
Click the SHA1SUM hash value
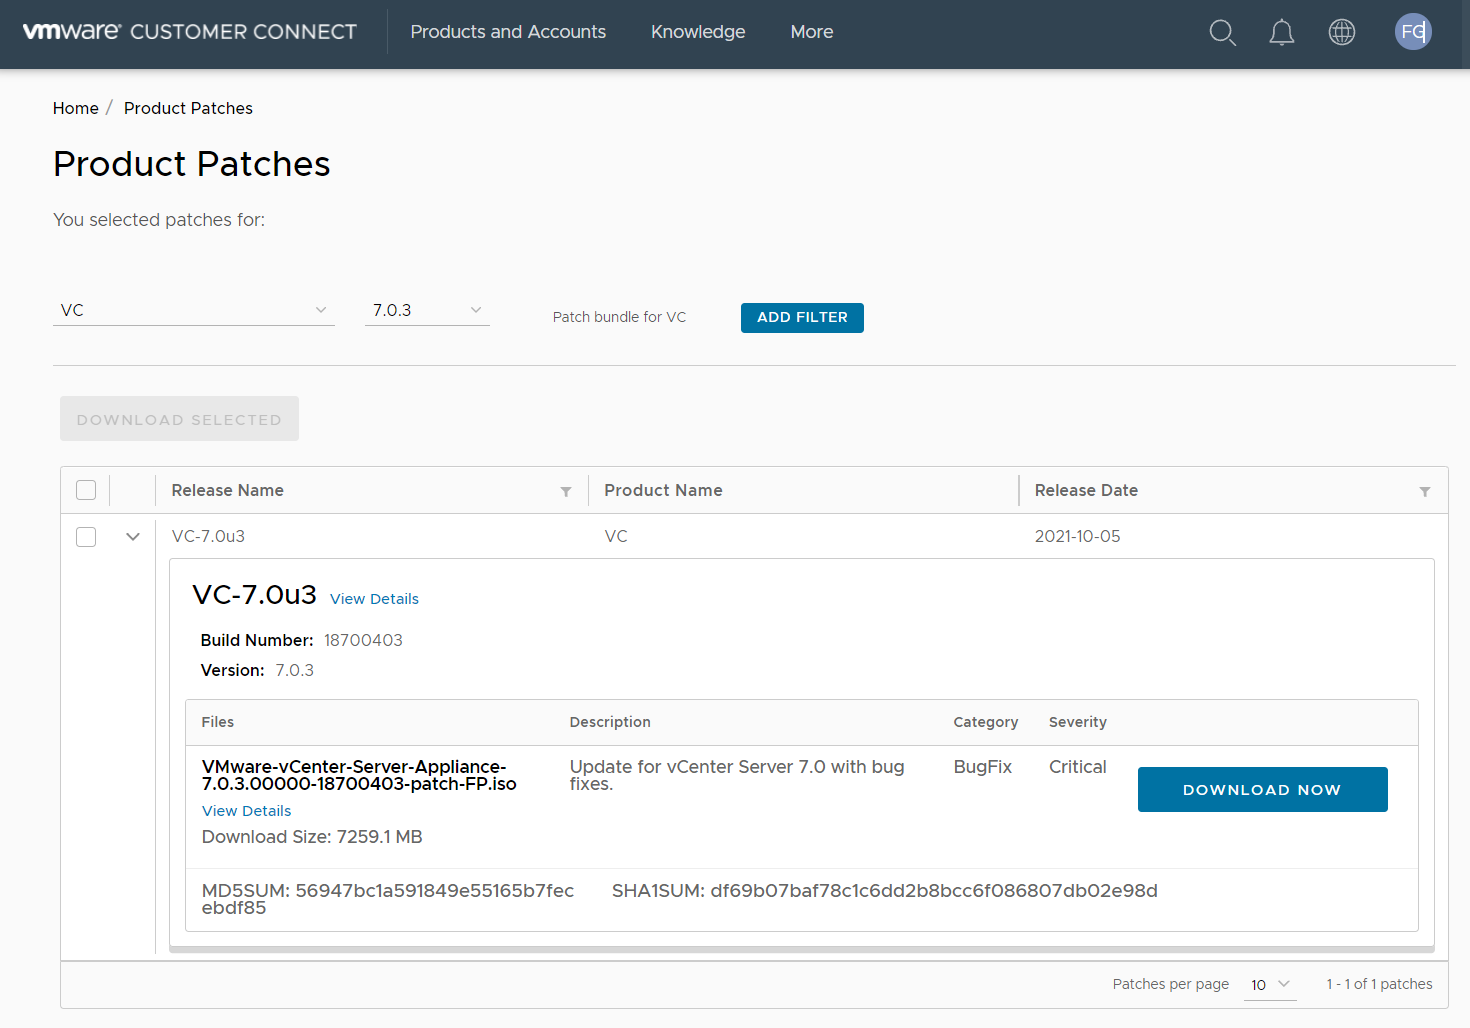click(x=934, y=891)
